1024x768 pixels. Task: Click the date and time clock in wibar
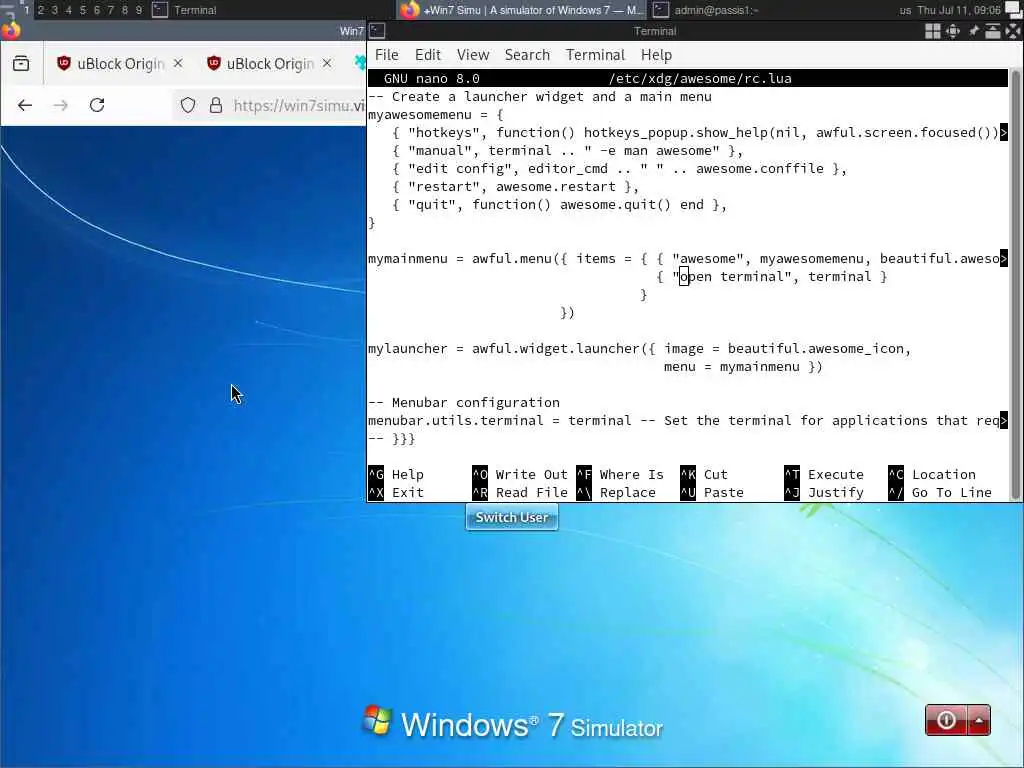click(959, 10)
